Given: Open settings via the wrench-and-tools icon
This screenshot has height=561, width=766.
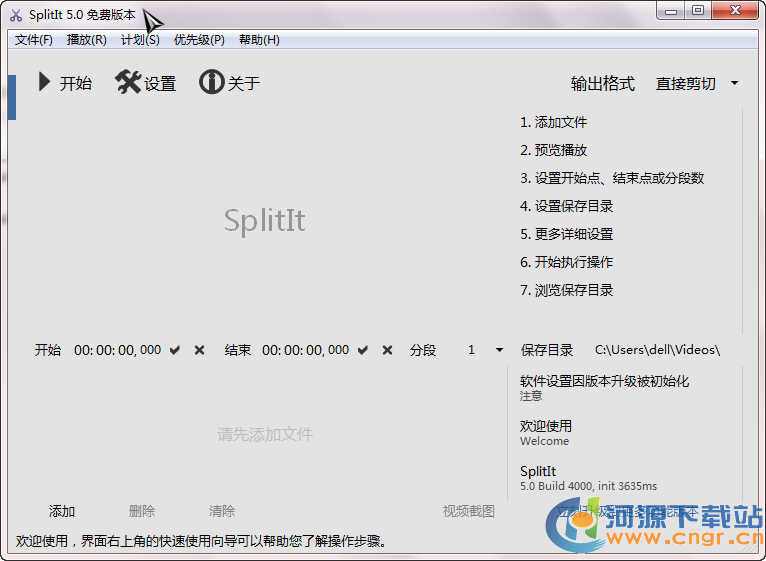Looking at the screenshot, I should point(128,82).
